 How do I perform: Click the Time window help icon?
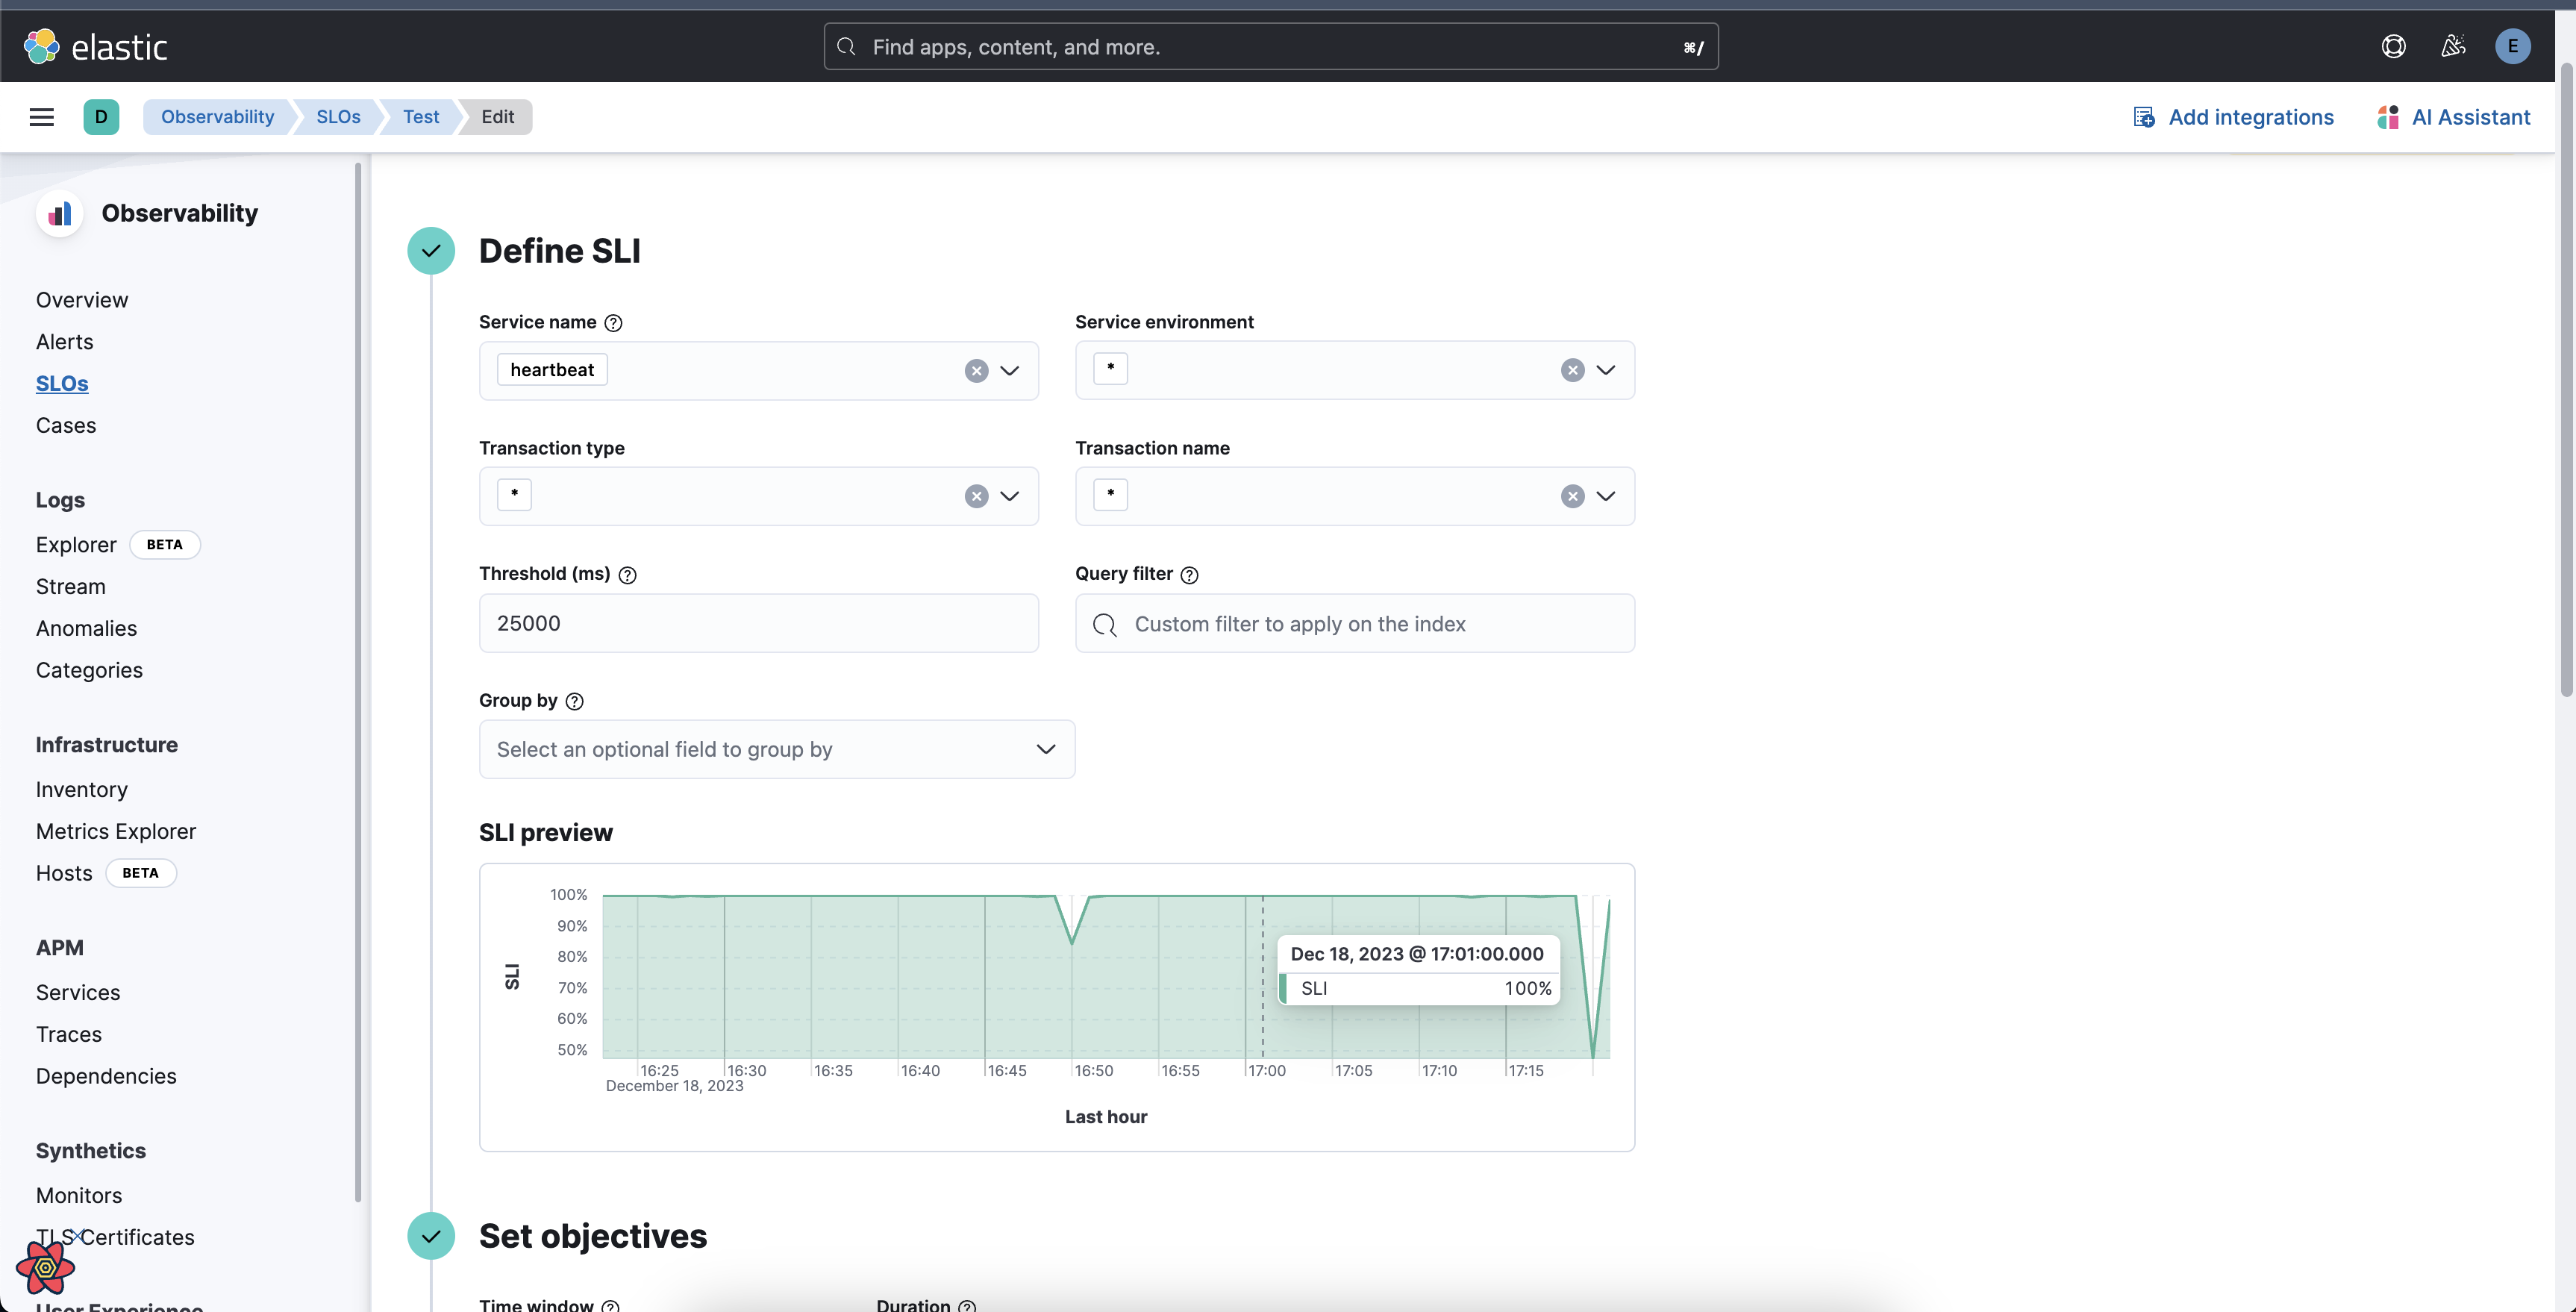coord(610,1306)
